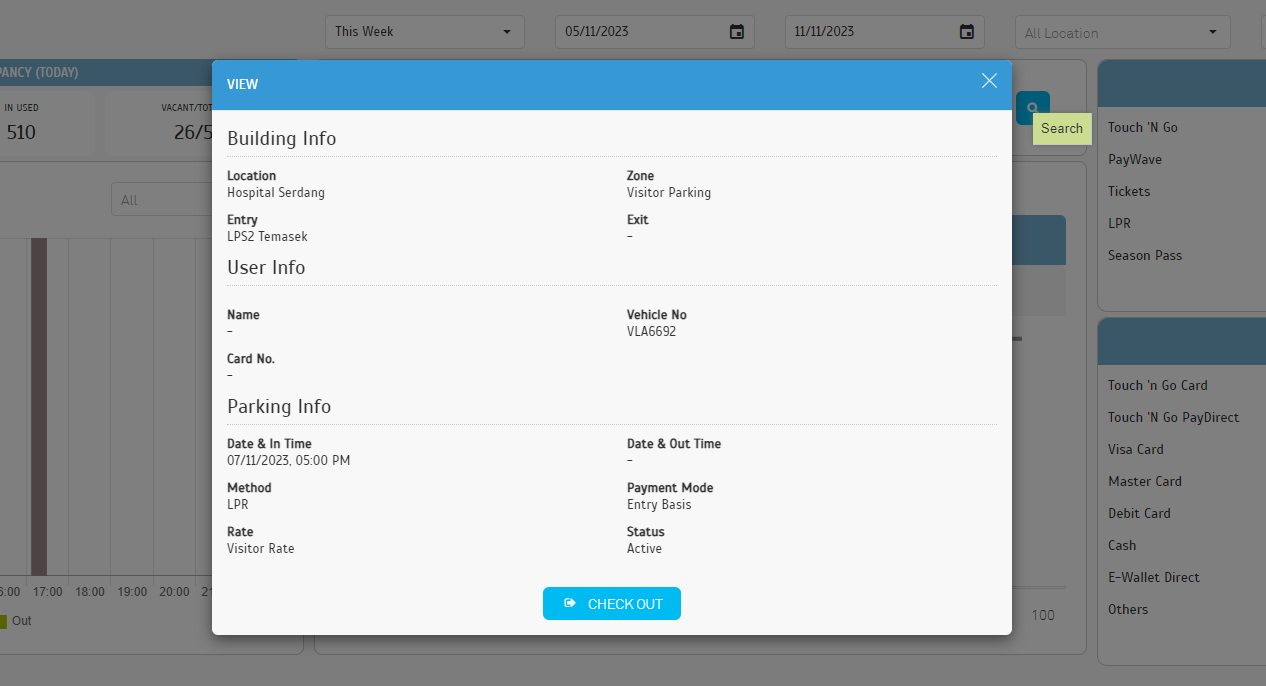
Task: Select E-Wallet Direct payment entry
Action: click(1154, 577)
